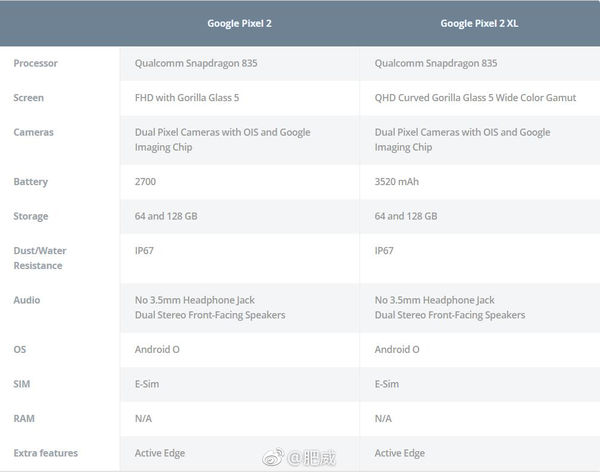Click the Weibo username text beside the logo
Image resolution: width=600 pixels, height=472 pixels.
(x=312, y=458)
